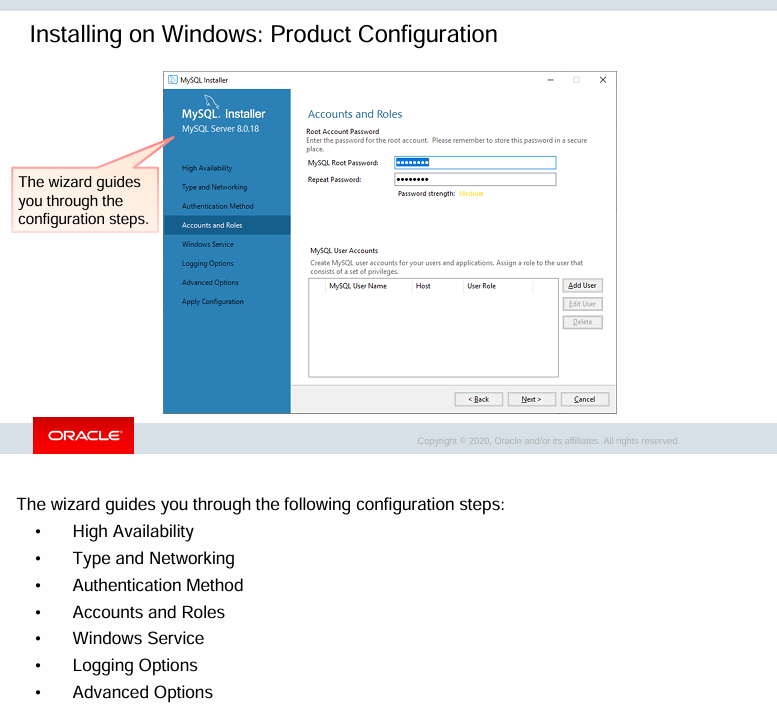This screenshot has width=777, height=714.
Task: Focus the Repeat Password field
Action: pyautogui.click(x=475, y=180)
